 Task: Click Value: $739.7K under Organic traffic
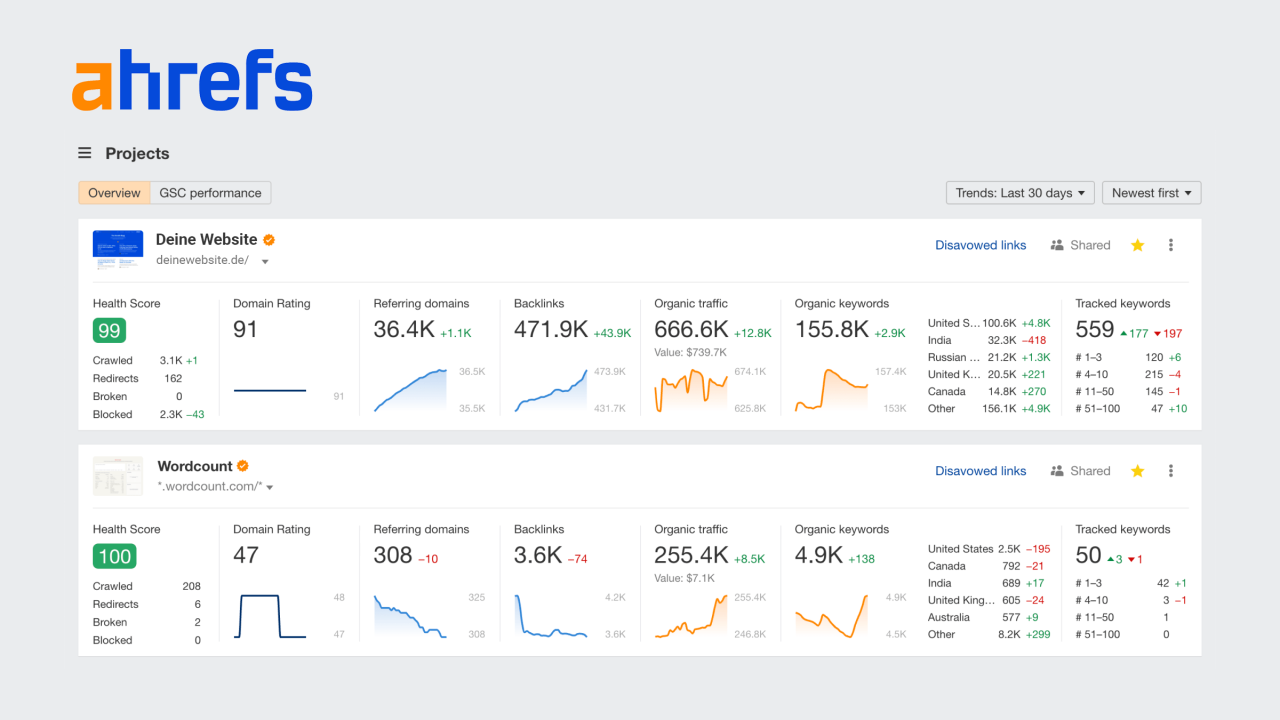(x=691, y=352)
